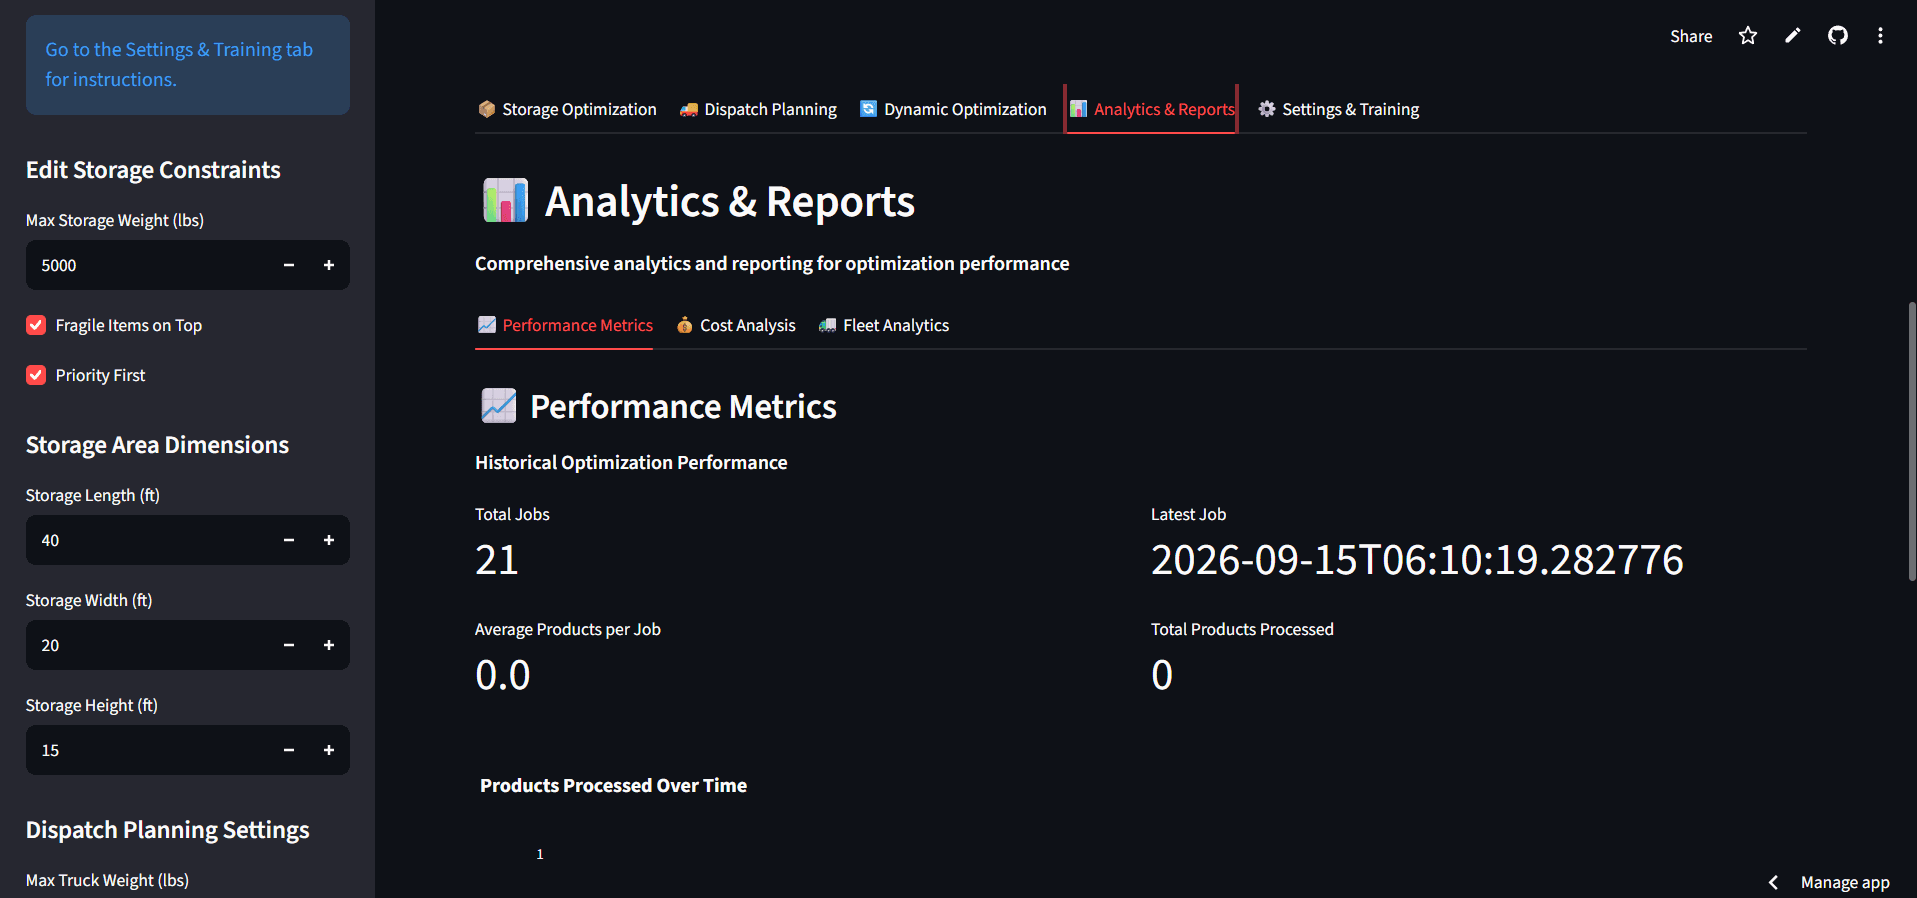
Task: Open the Fleet Analytics sub-tab
Action: click(884, 325)
